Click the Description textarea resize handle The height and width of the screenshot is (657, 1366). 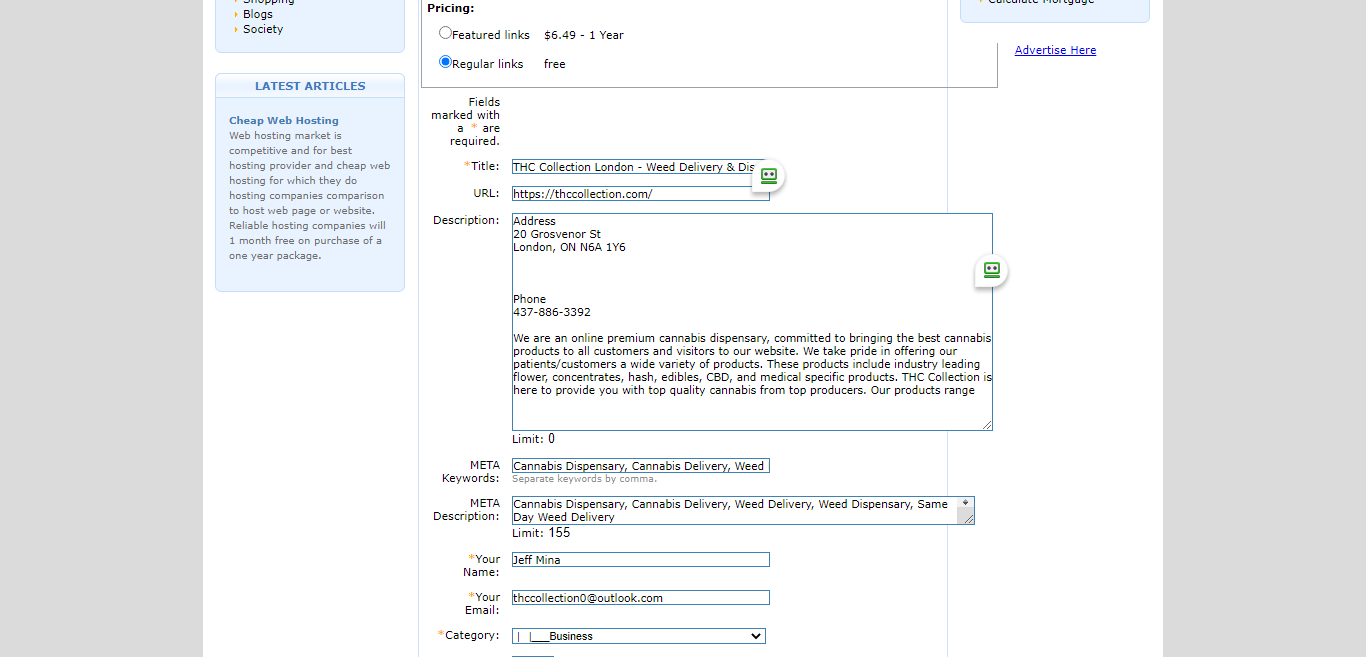(x=986, y=424)
